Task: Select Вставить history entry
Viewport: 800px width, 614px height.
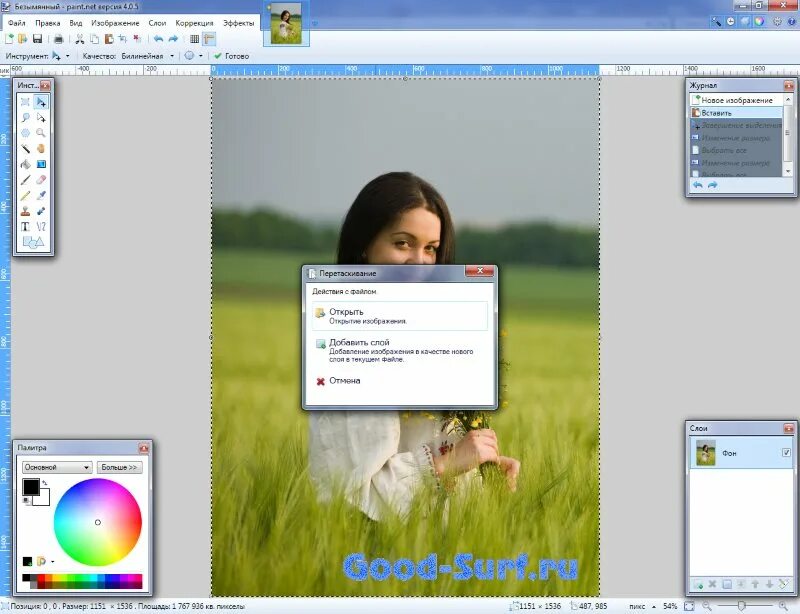Action: (x=736, y=113)
